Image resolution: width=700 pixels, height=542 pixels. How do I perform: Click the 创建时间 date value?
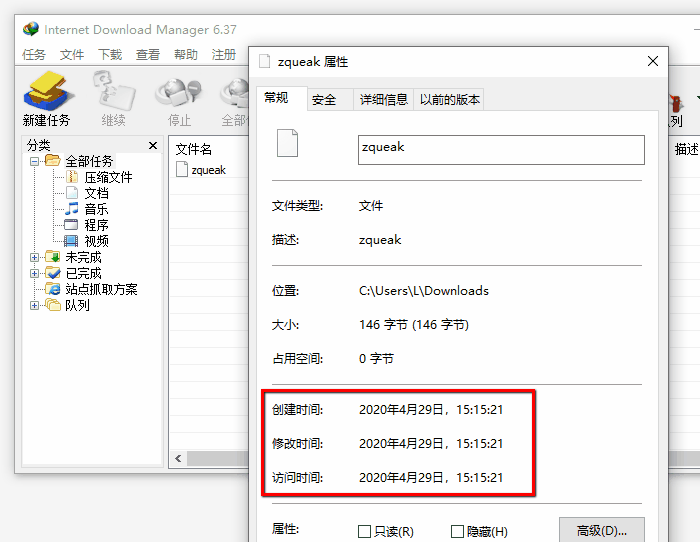[x=431, y=410]
